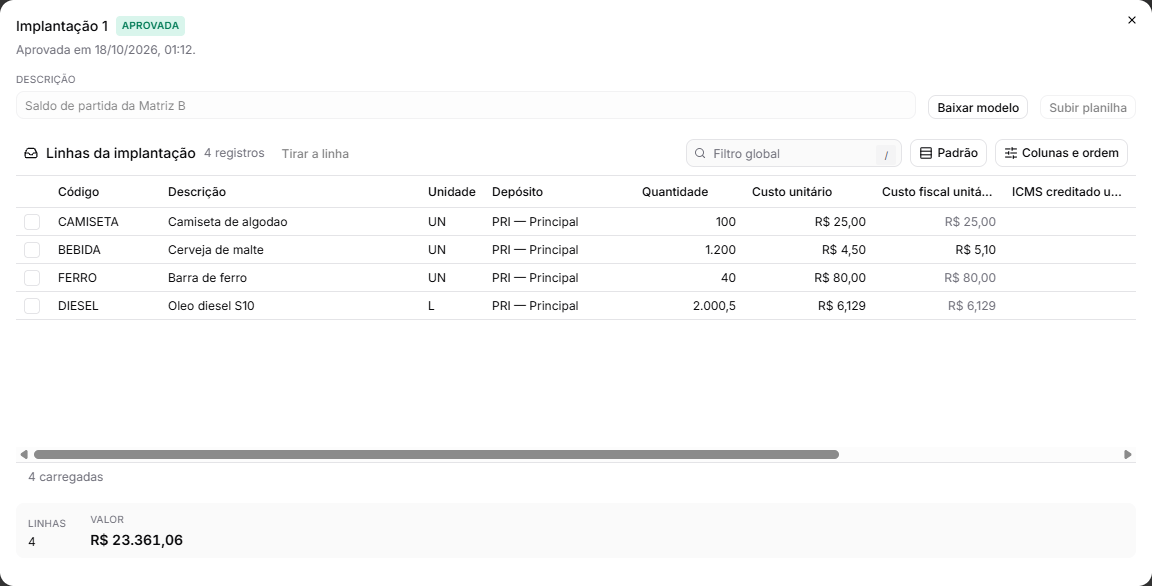1152x586 pixels.
Task: Click the total value R$ 23.361,06
Action: (137, 540)
